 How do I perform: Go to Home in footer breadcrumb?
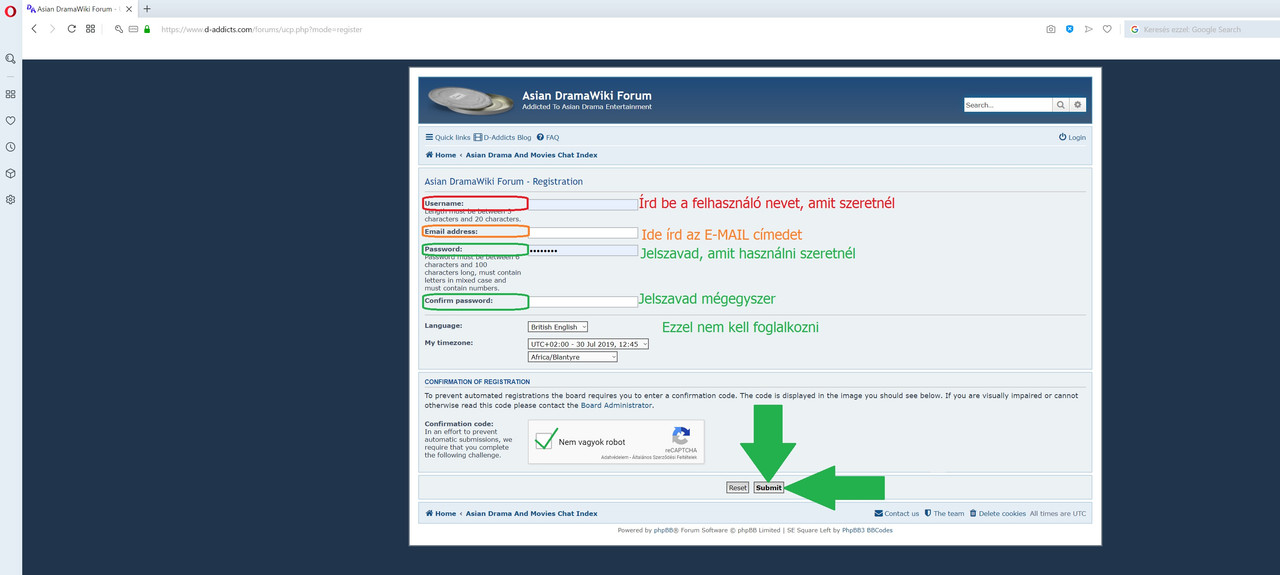441,514
